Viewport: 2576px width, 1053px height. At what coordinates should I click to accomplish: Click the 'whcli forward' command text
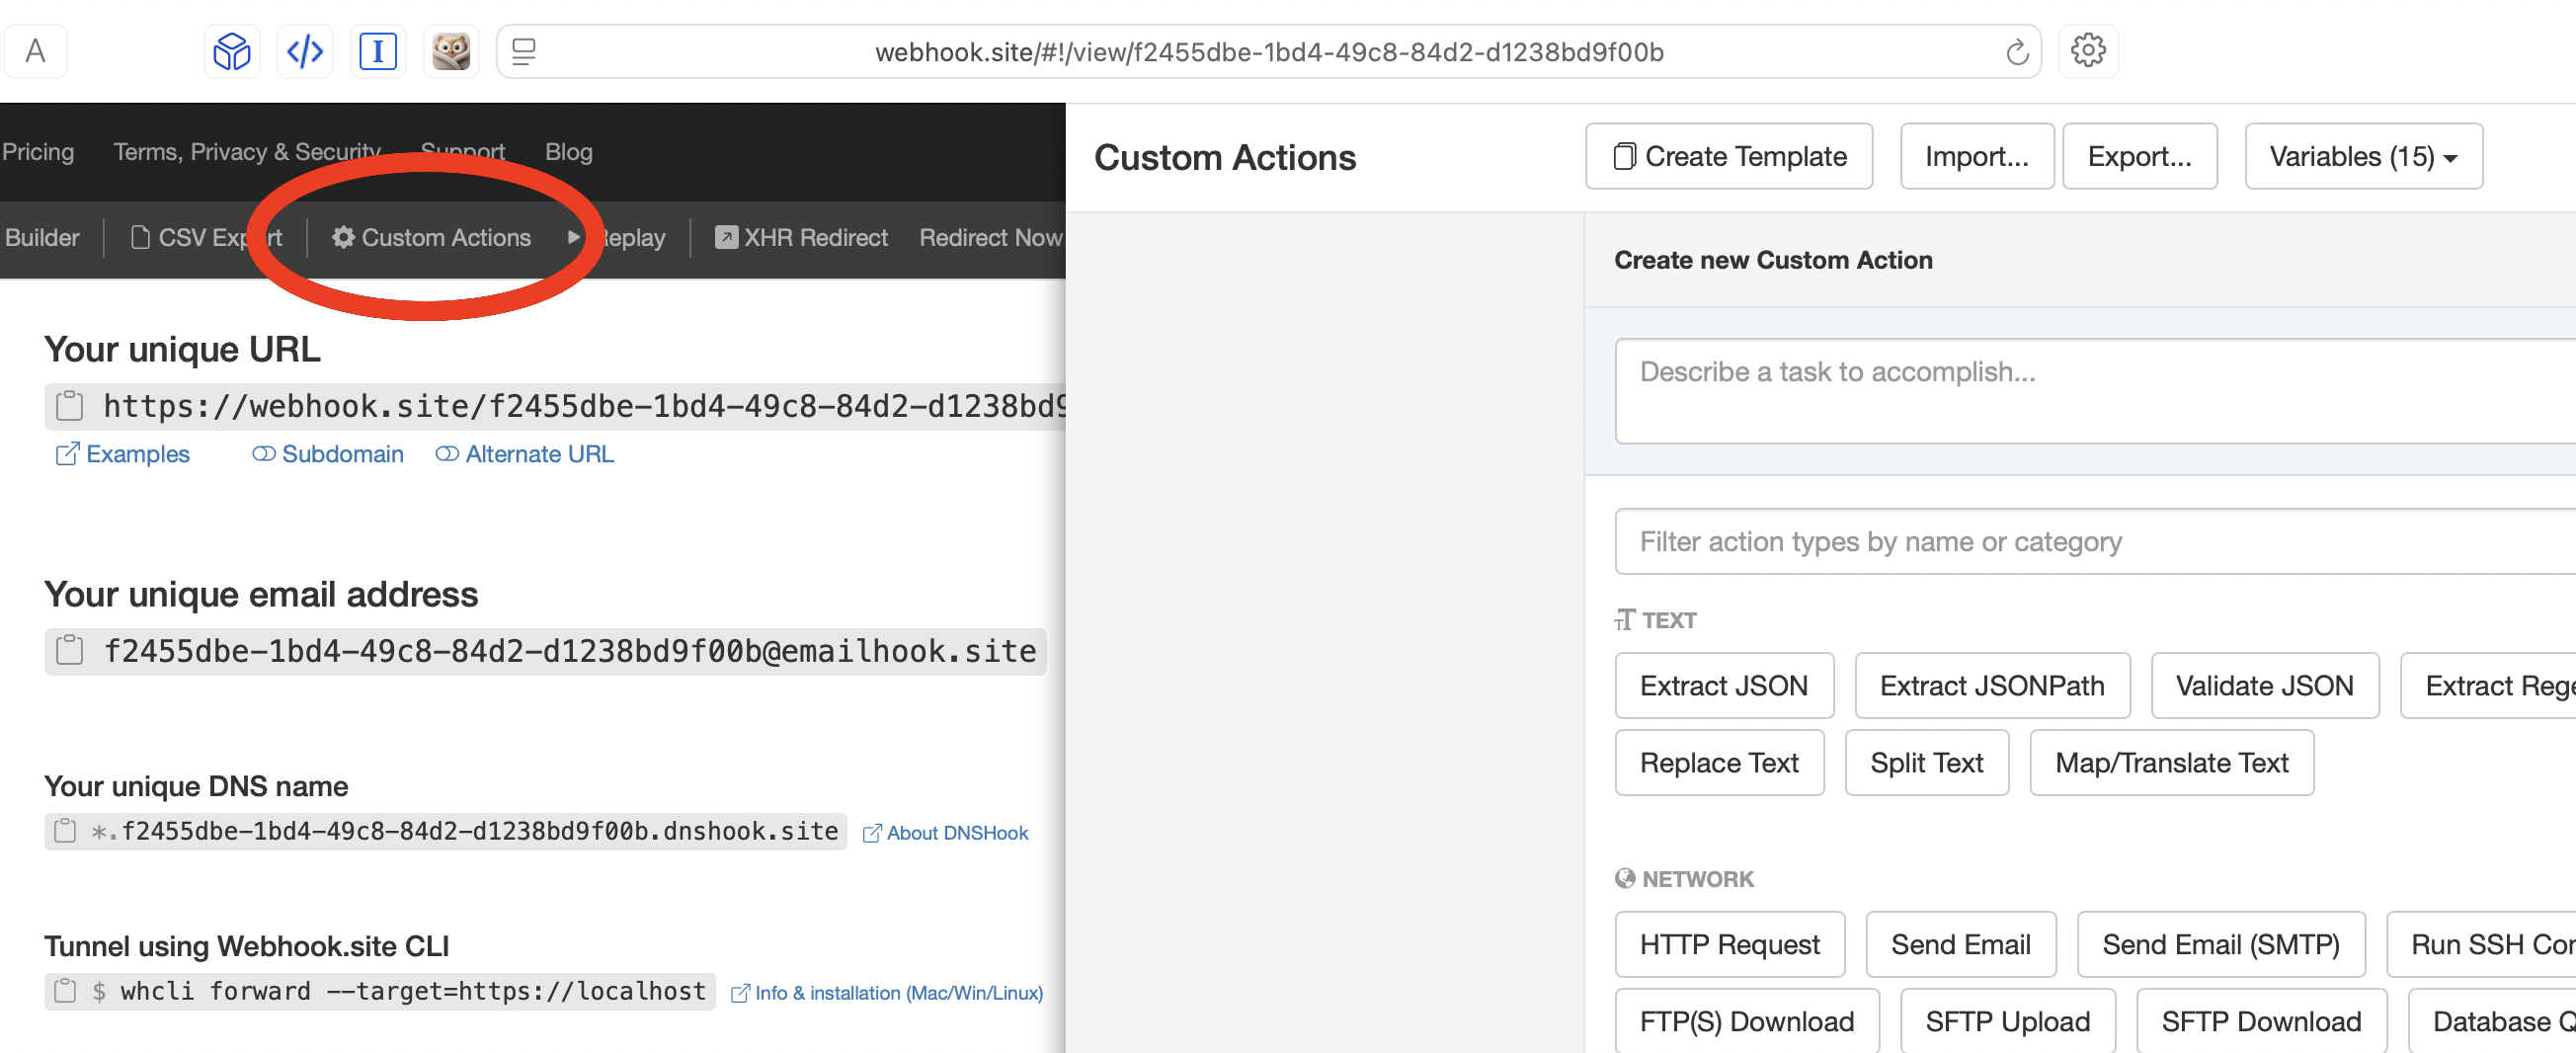(x=413, y=991)
